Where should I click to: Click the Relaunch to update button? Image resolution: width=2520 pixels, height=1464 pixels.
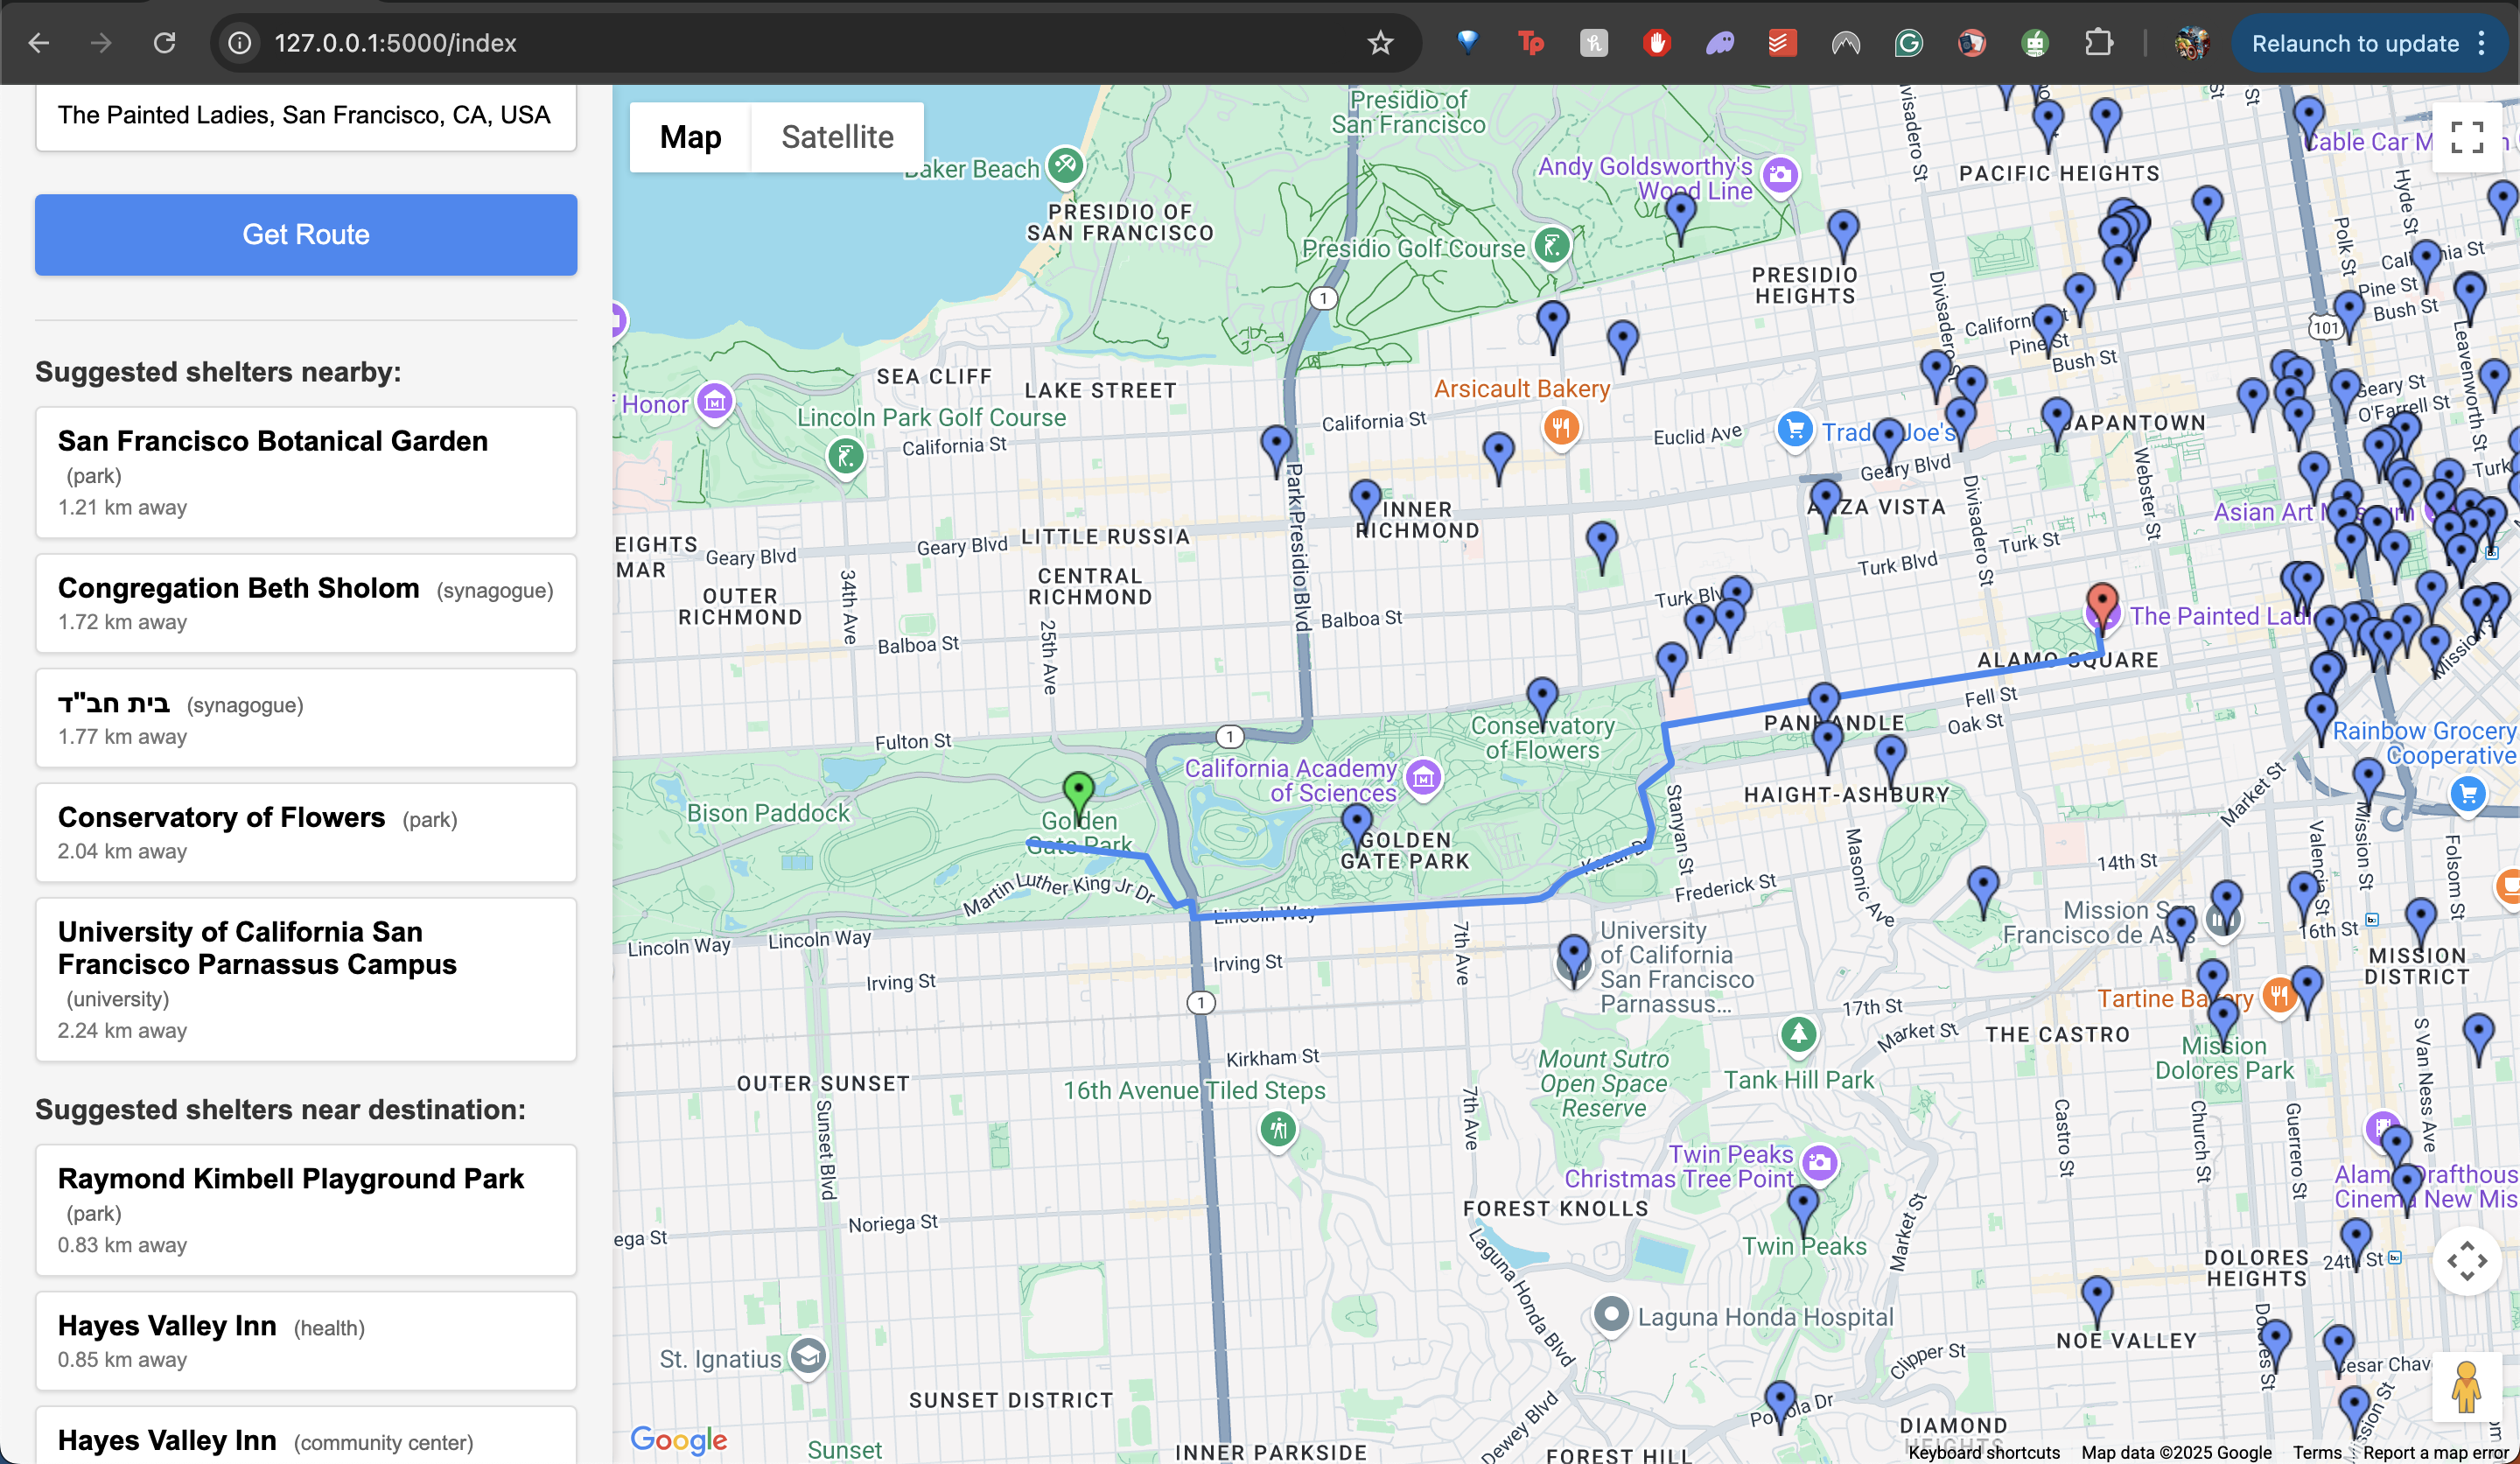[x=2354, y=43]
